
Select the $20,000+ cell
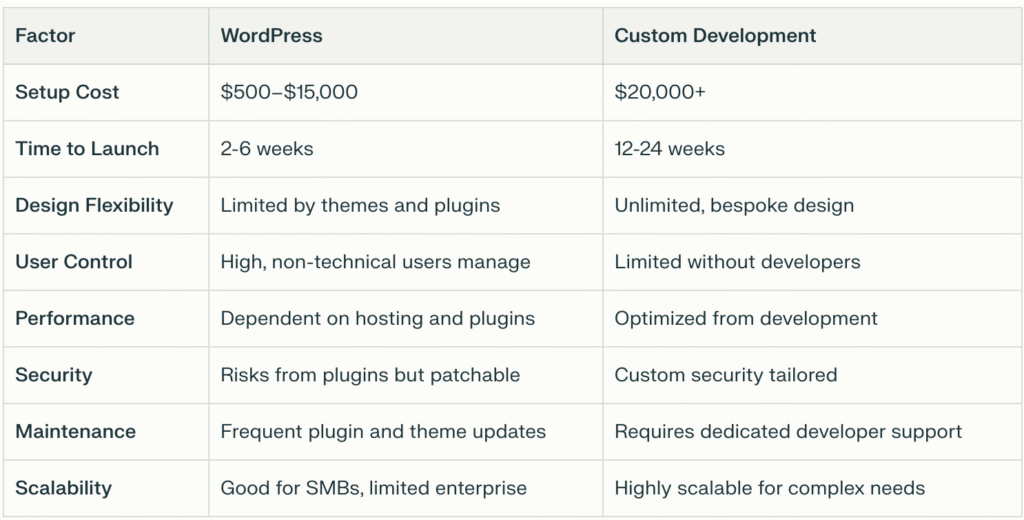(659, 92)
